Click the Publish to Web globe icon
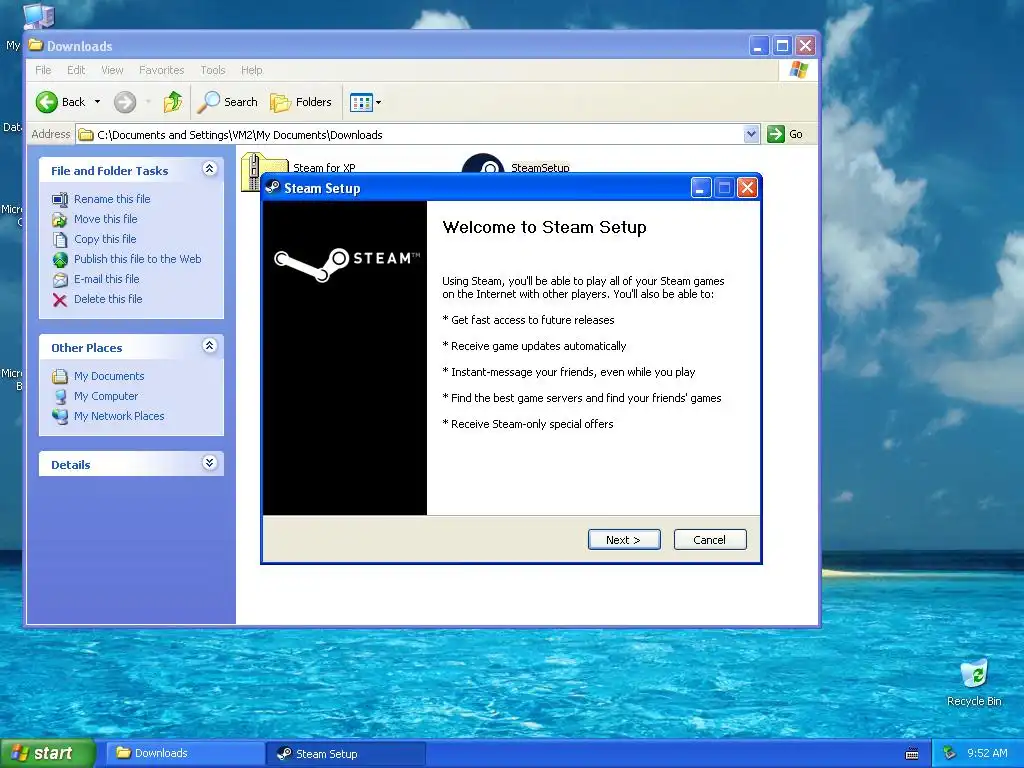 60,260
